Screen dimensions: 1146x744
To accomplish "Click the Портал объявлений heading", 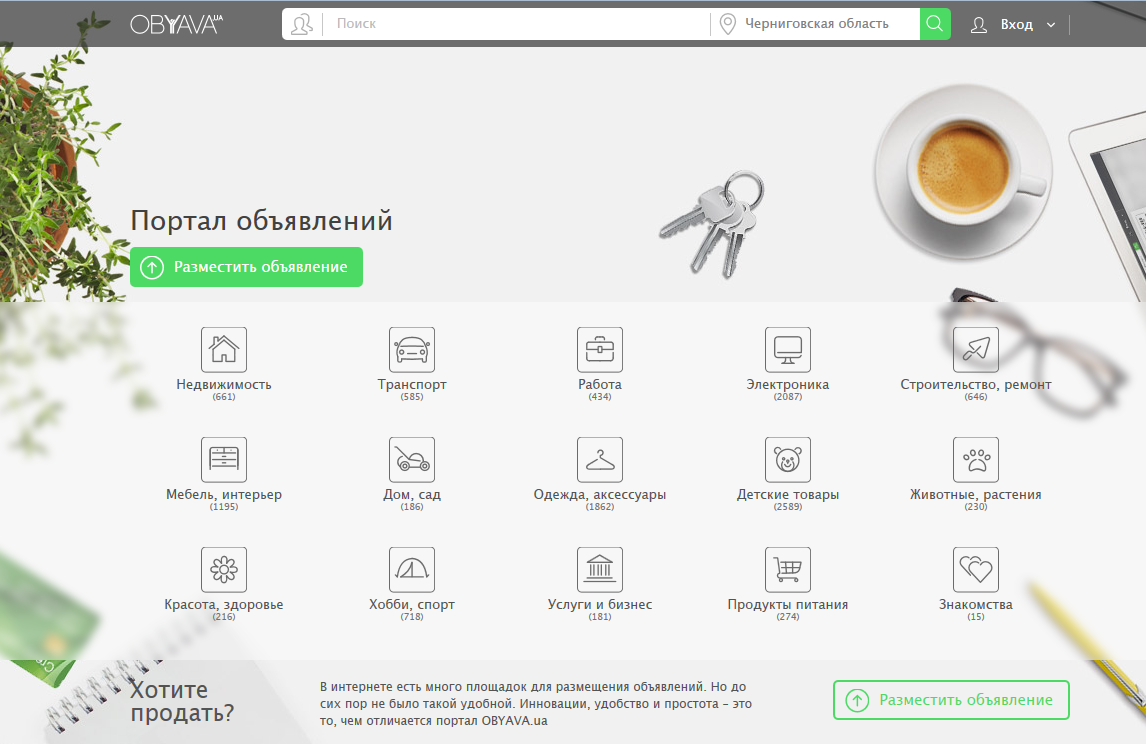I will (262, 221).
